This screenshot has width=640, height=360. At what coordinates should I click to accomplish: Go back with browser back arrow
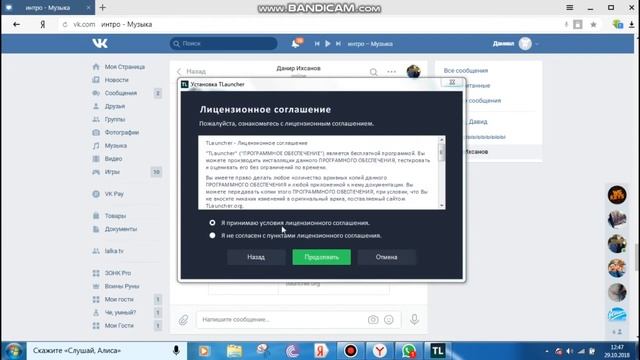tap(16, 24)
